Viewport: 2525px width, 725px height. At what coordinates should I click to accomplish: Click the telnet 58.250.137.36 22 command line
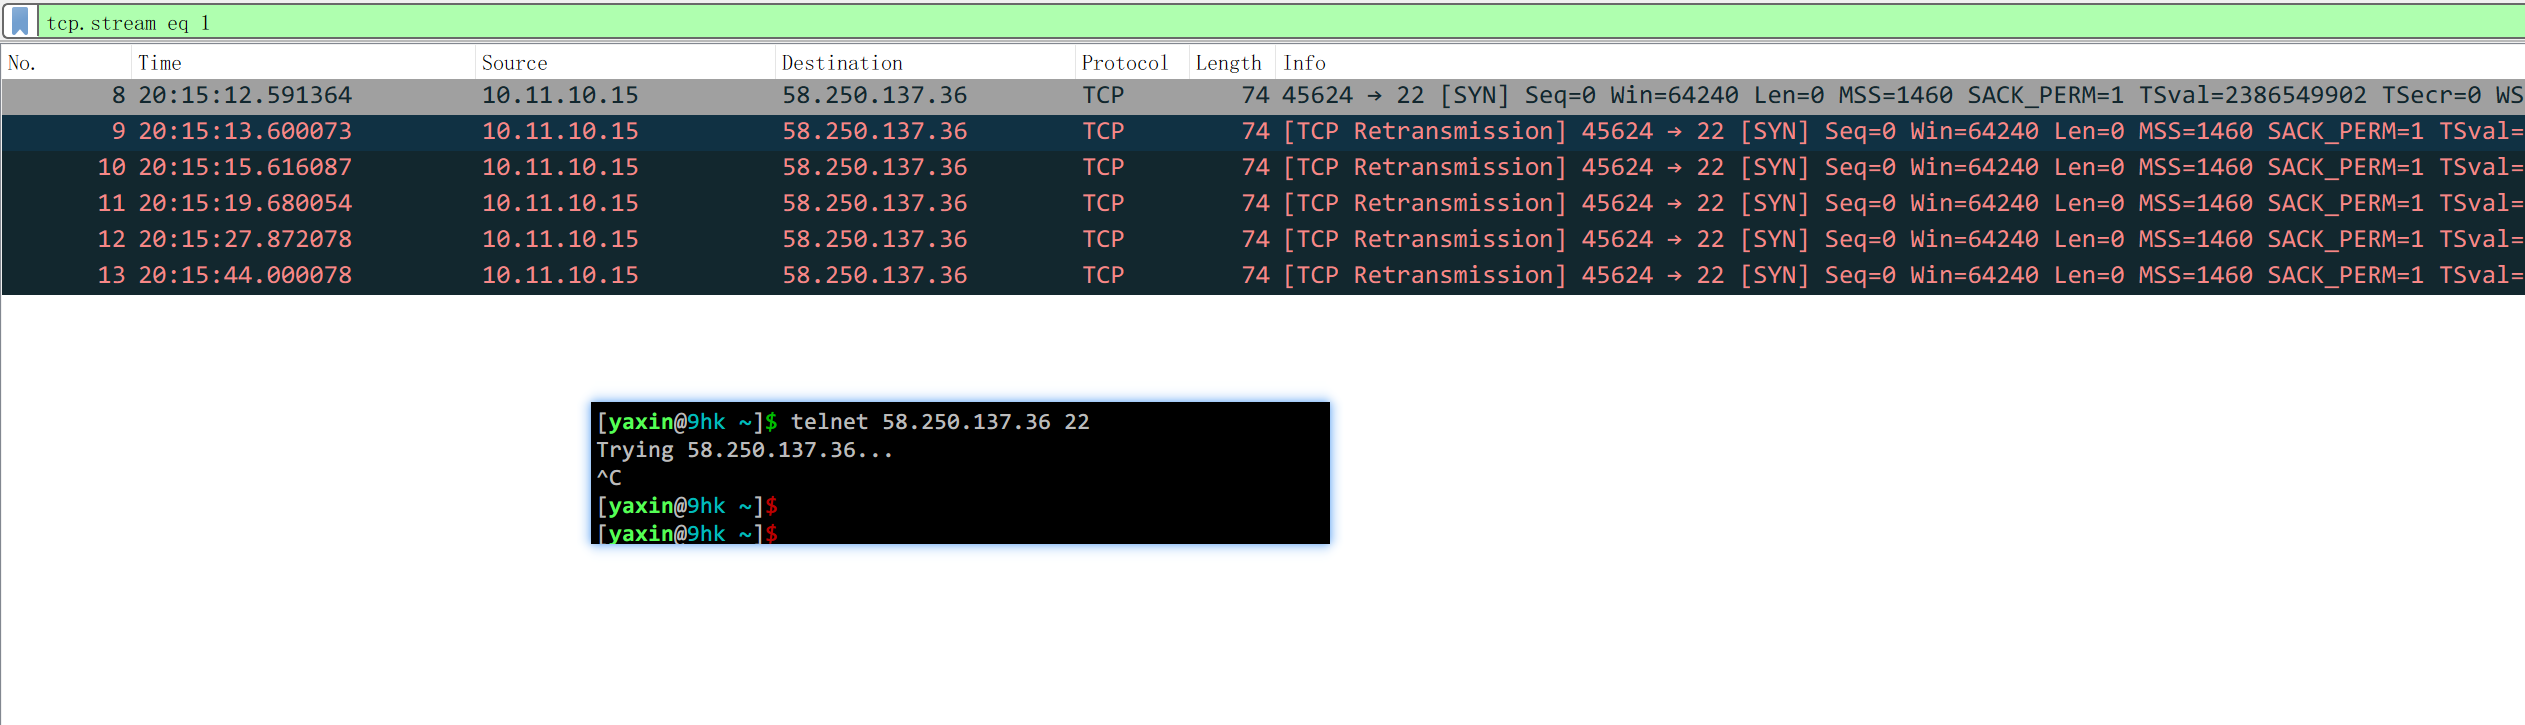pos(940,422)
